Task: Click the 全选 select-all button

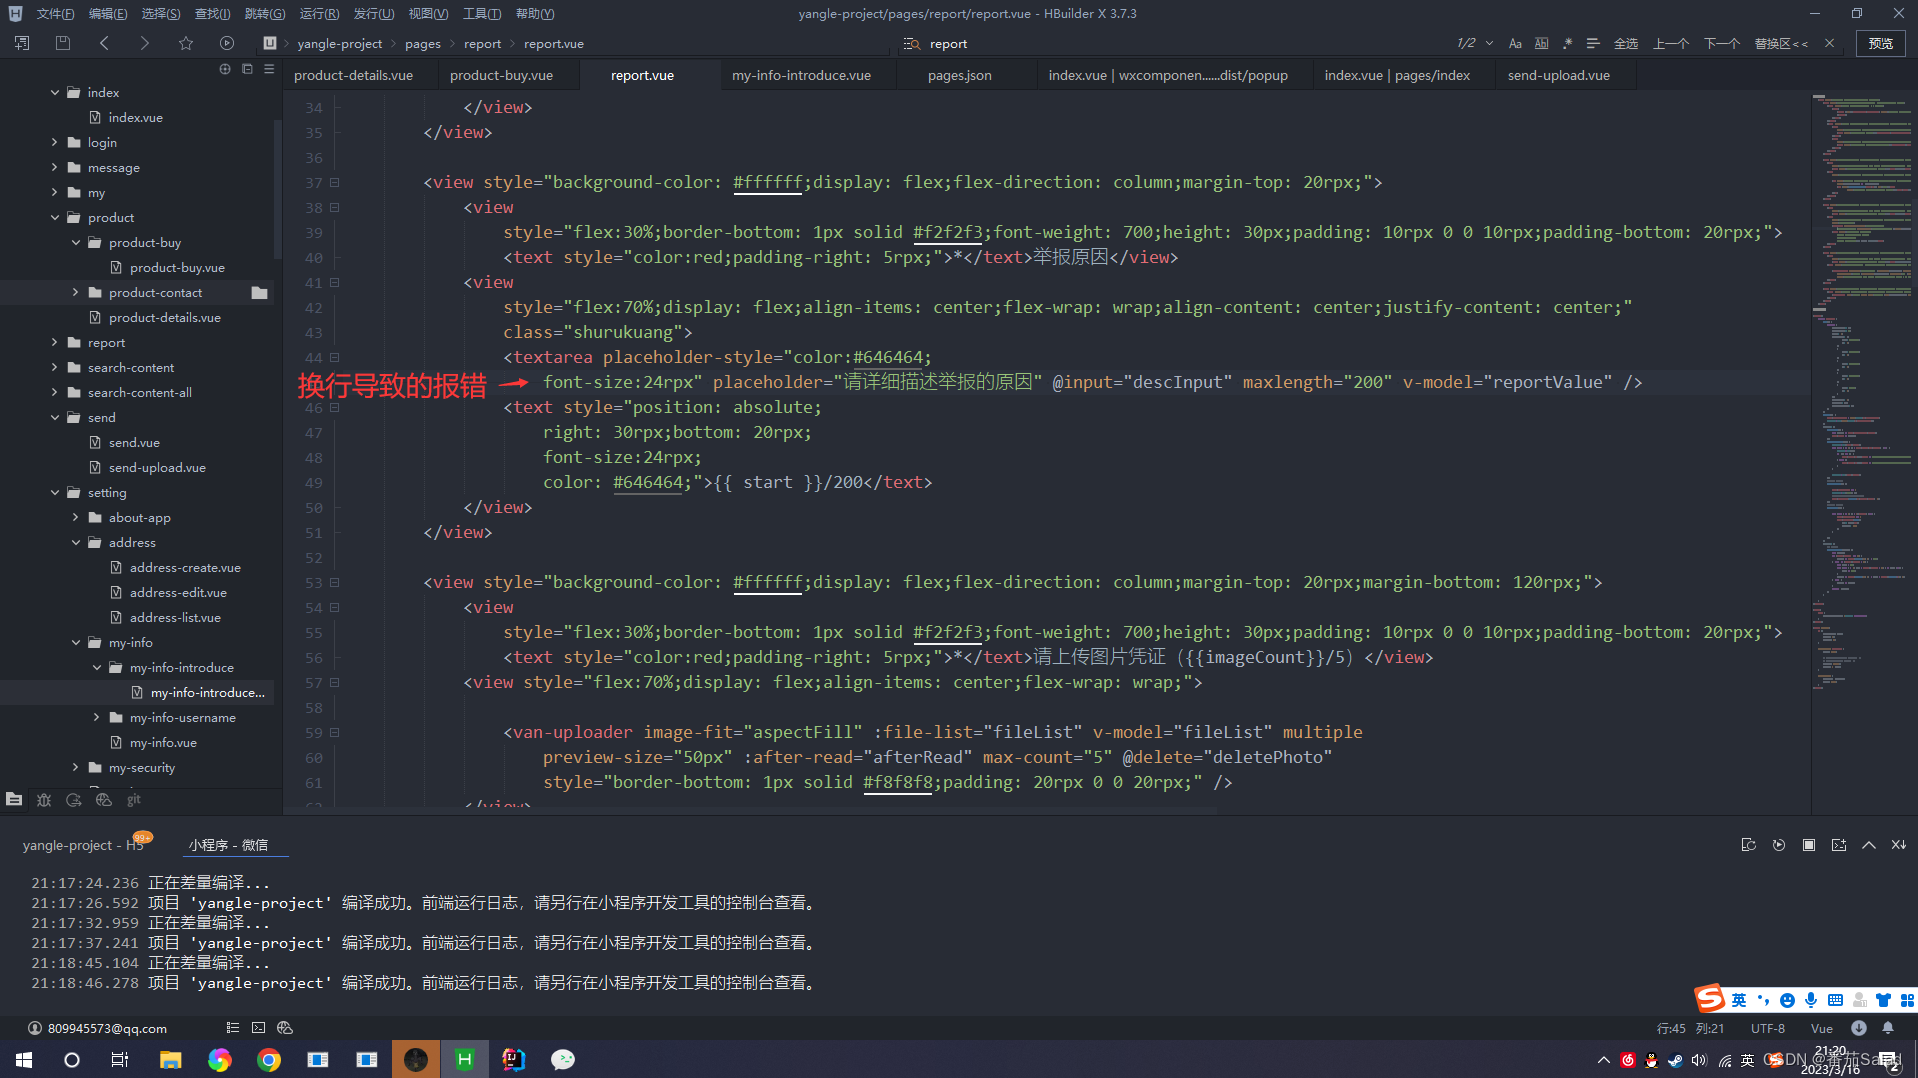Action: 1626,43
